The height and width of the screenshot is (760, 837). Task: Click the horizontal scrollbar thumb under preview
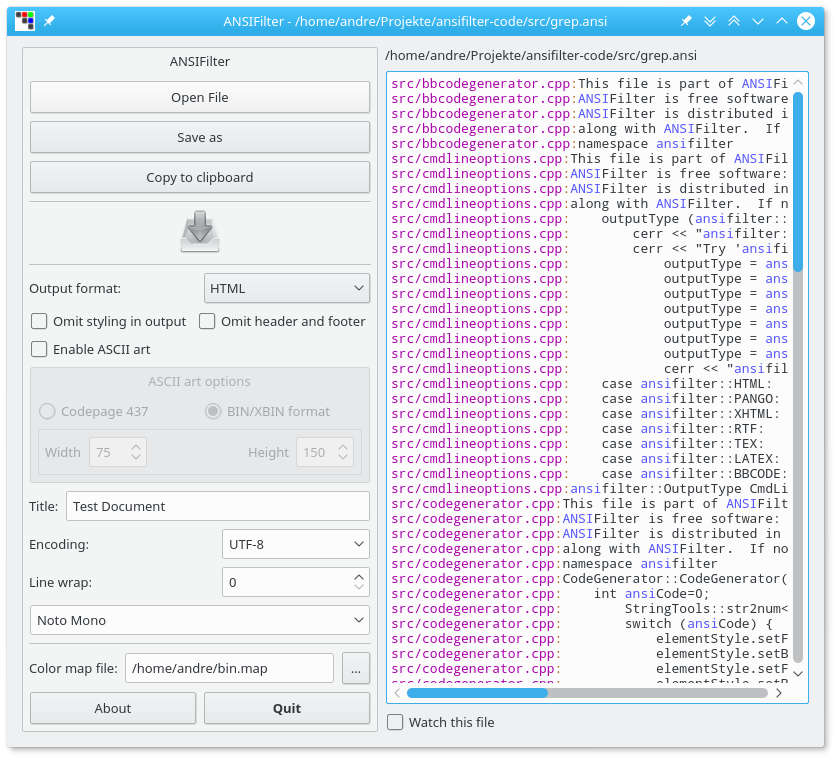point(477,692)
